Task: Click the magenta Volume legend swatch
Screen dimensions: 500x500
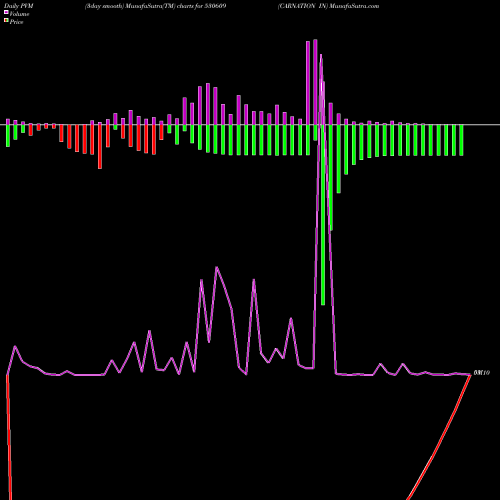Action: point(6,13)
